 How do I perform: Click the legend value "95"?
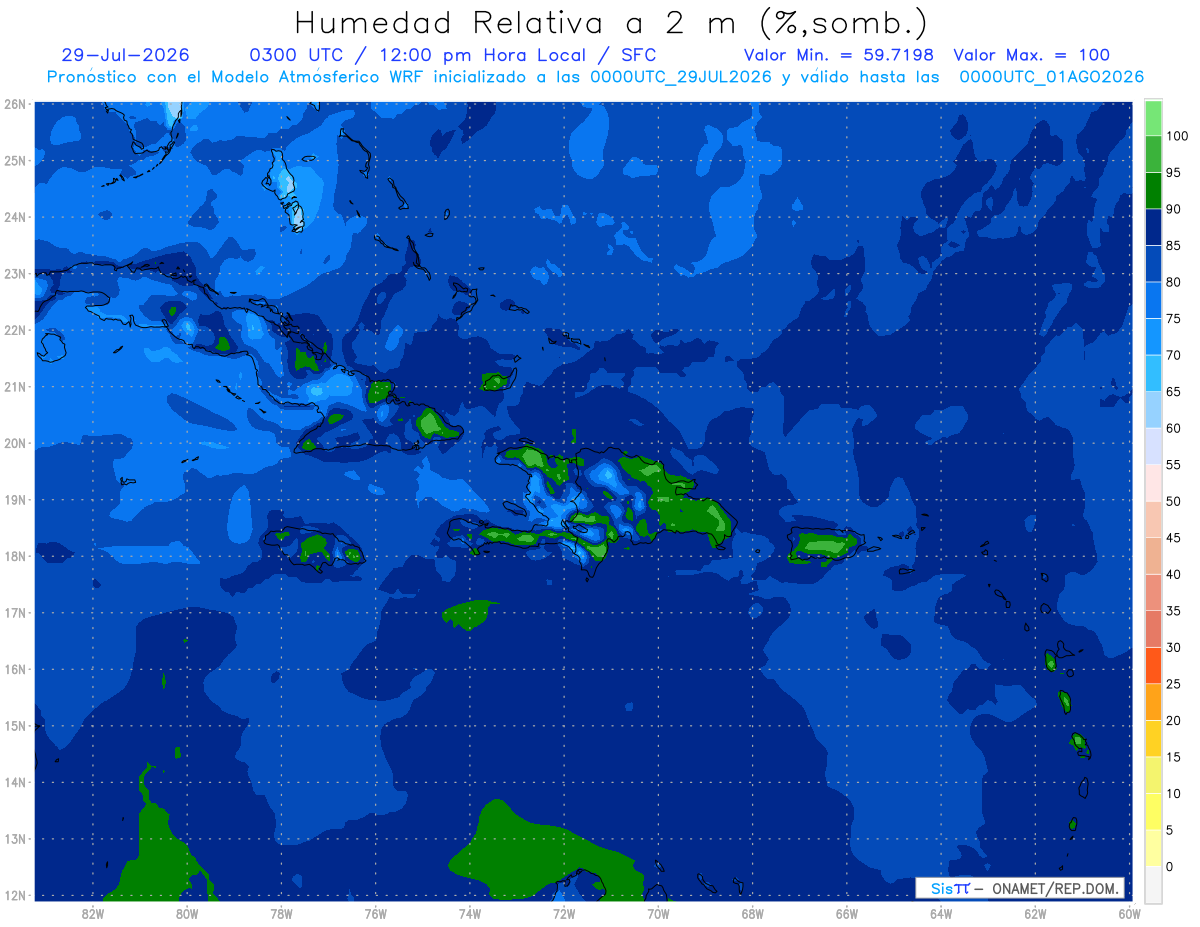[1173, 172]
